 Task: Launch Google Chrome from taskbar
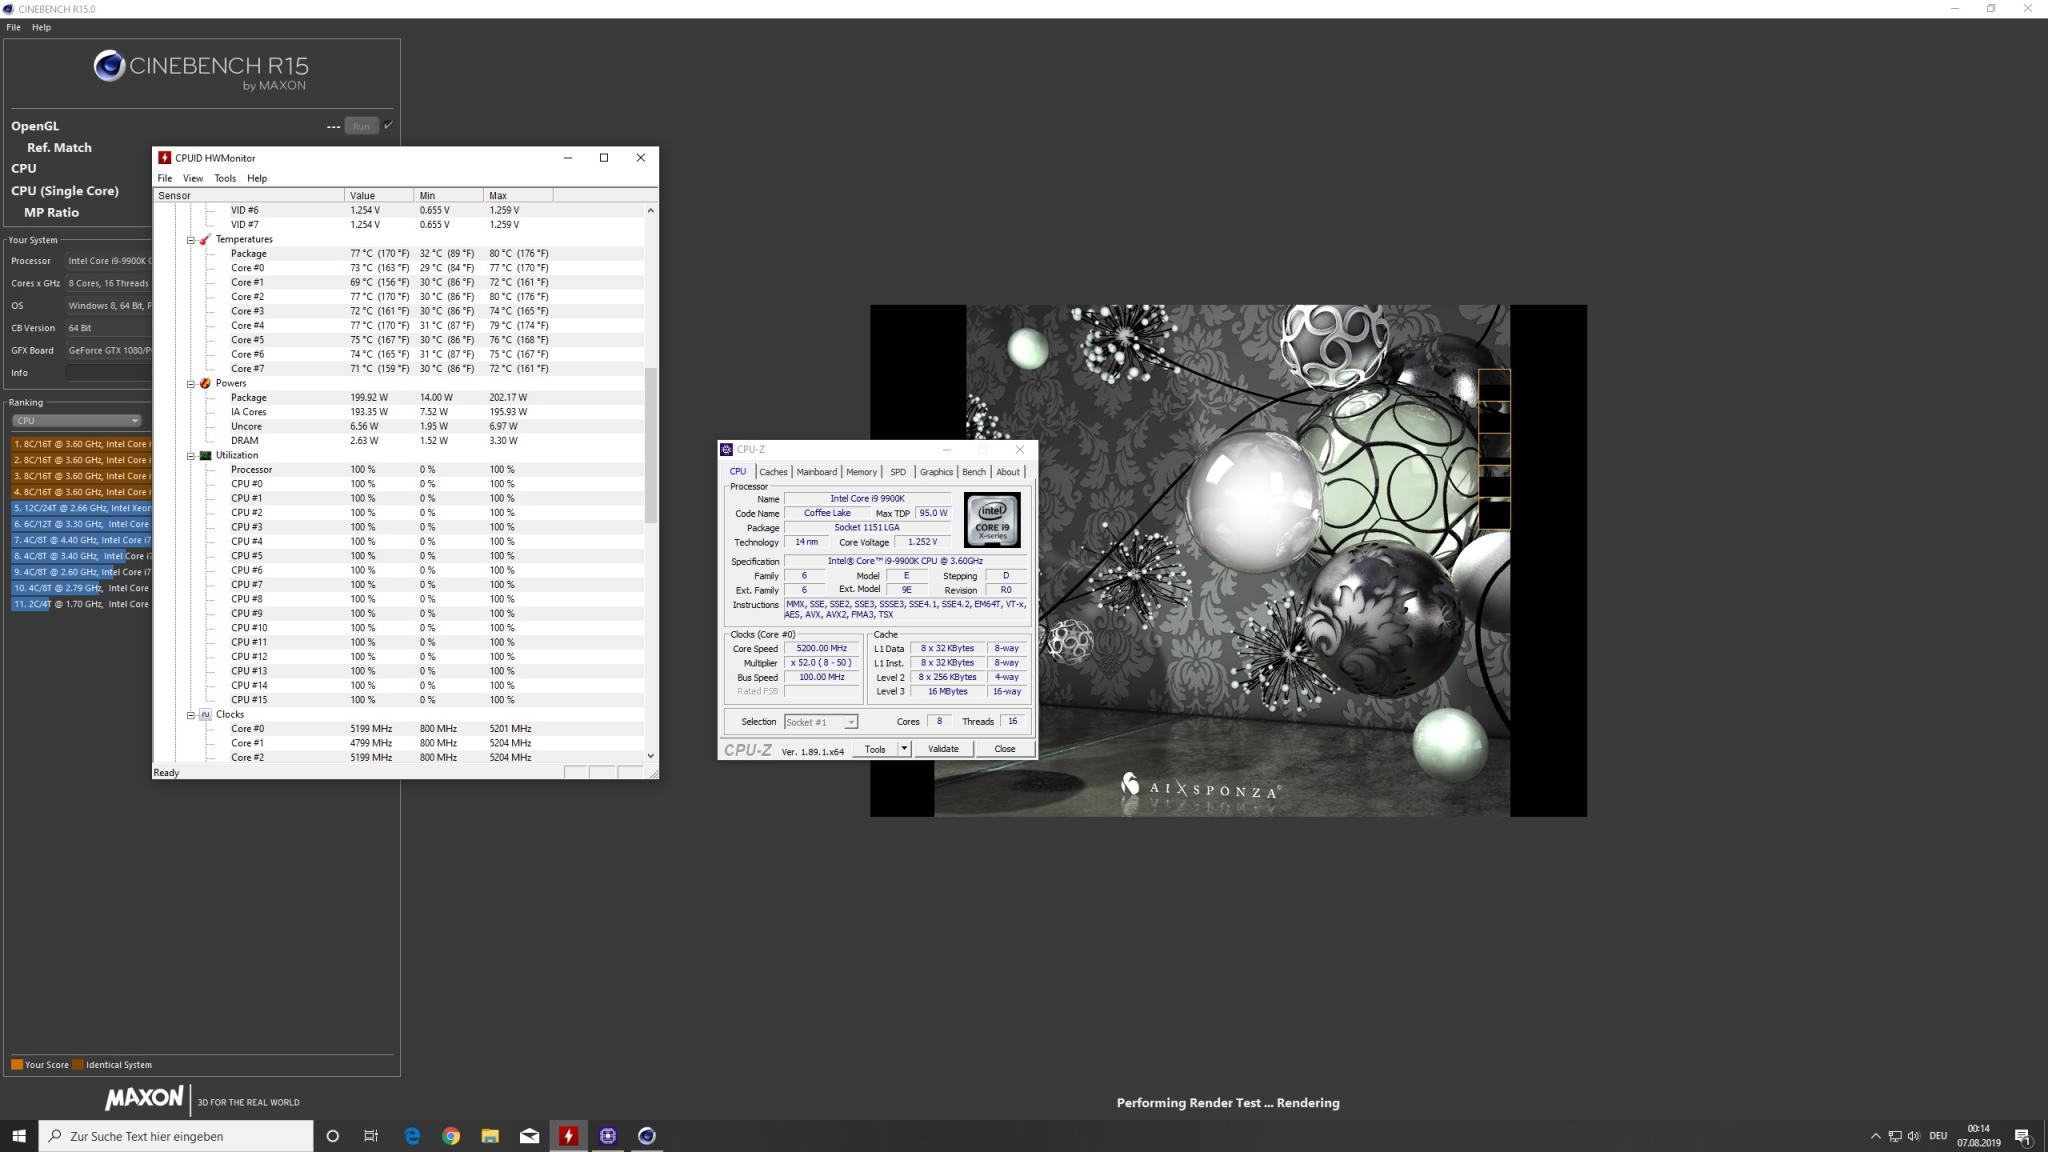pos(451,1136)
